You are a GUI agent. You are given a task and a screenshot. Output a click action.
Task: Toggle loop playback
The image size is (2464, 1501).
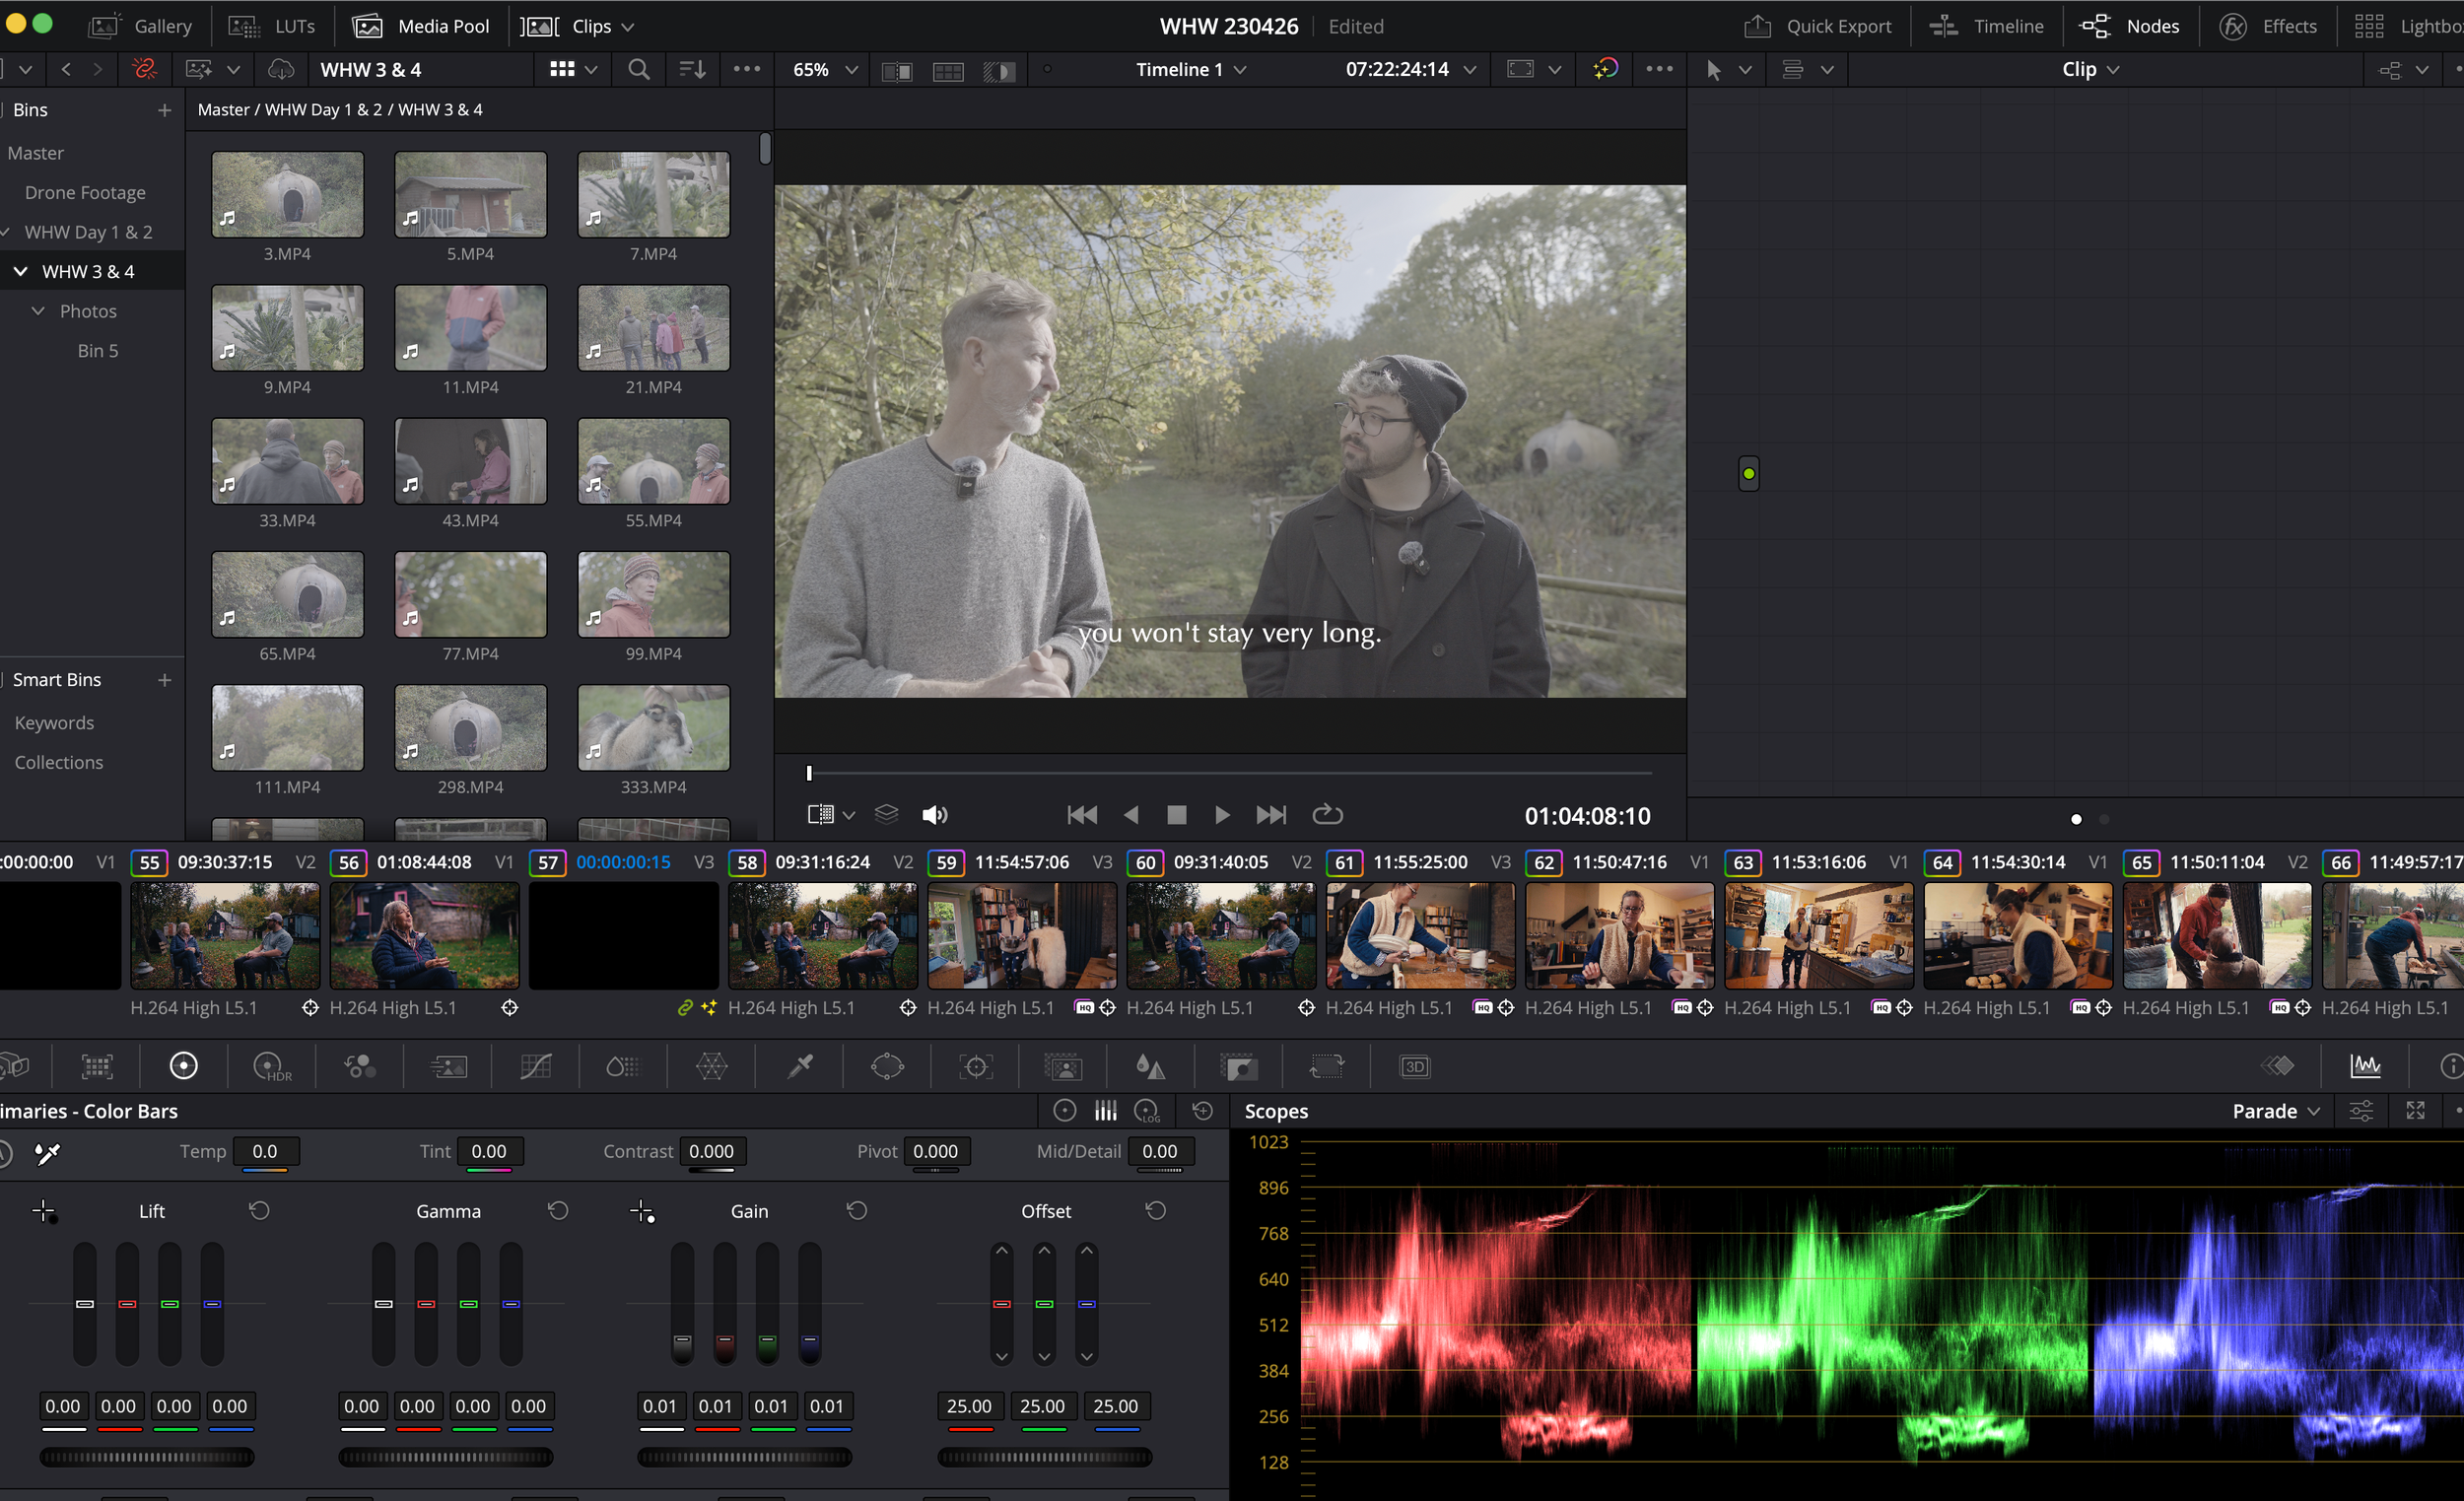(1327, 815)
